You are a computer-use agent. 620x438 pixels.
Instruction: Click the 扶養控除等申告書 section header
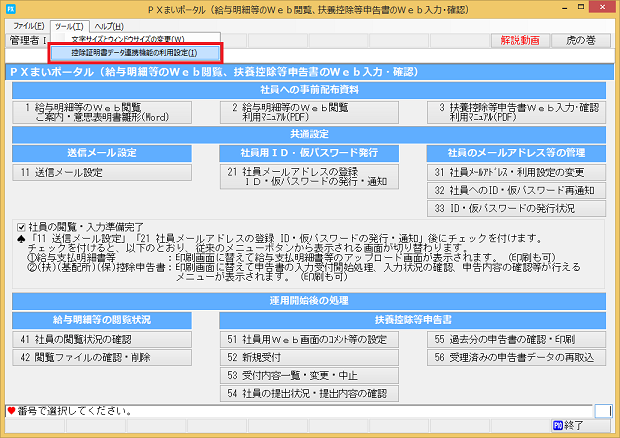tap(413, 320)
